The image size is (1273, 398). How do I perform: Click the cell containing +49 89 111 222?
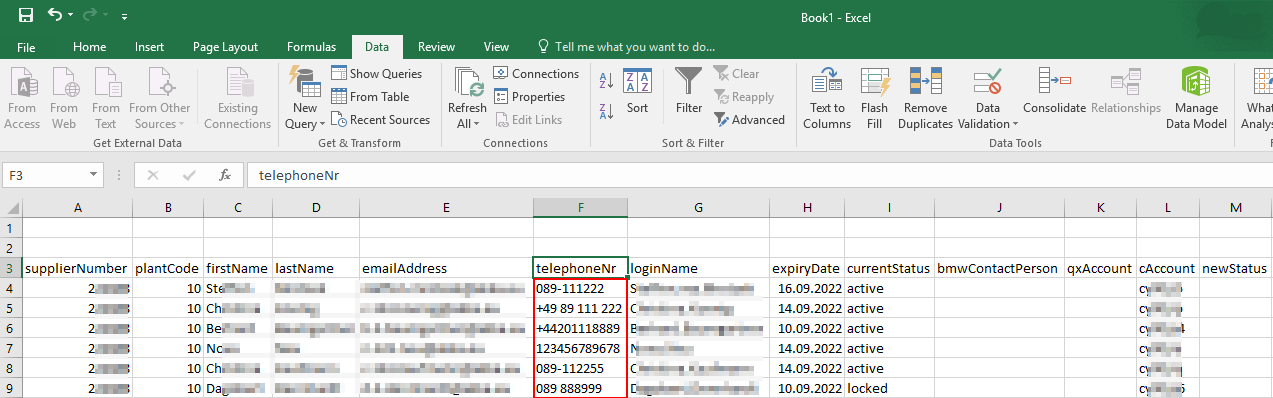(580, 308)
